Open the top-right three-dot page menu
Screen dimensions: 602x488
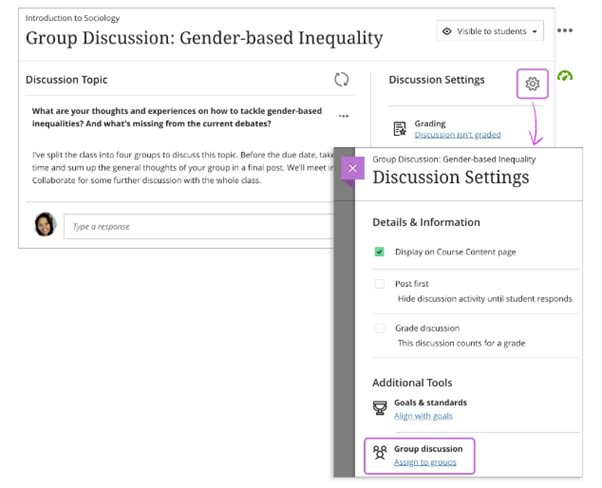tap(565, 31)
